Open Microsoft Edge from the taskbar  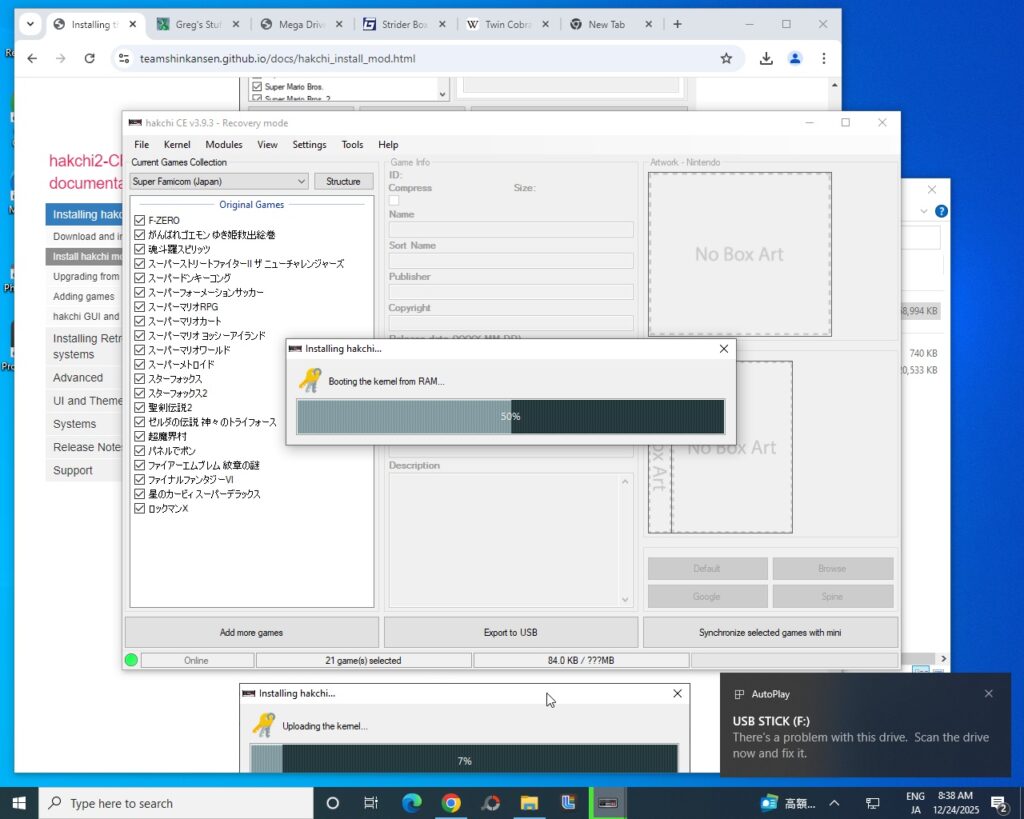(412, 803)
